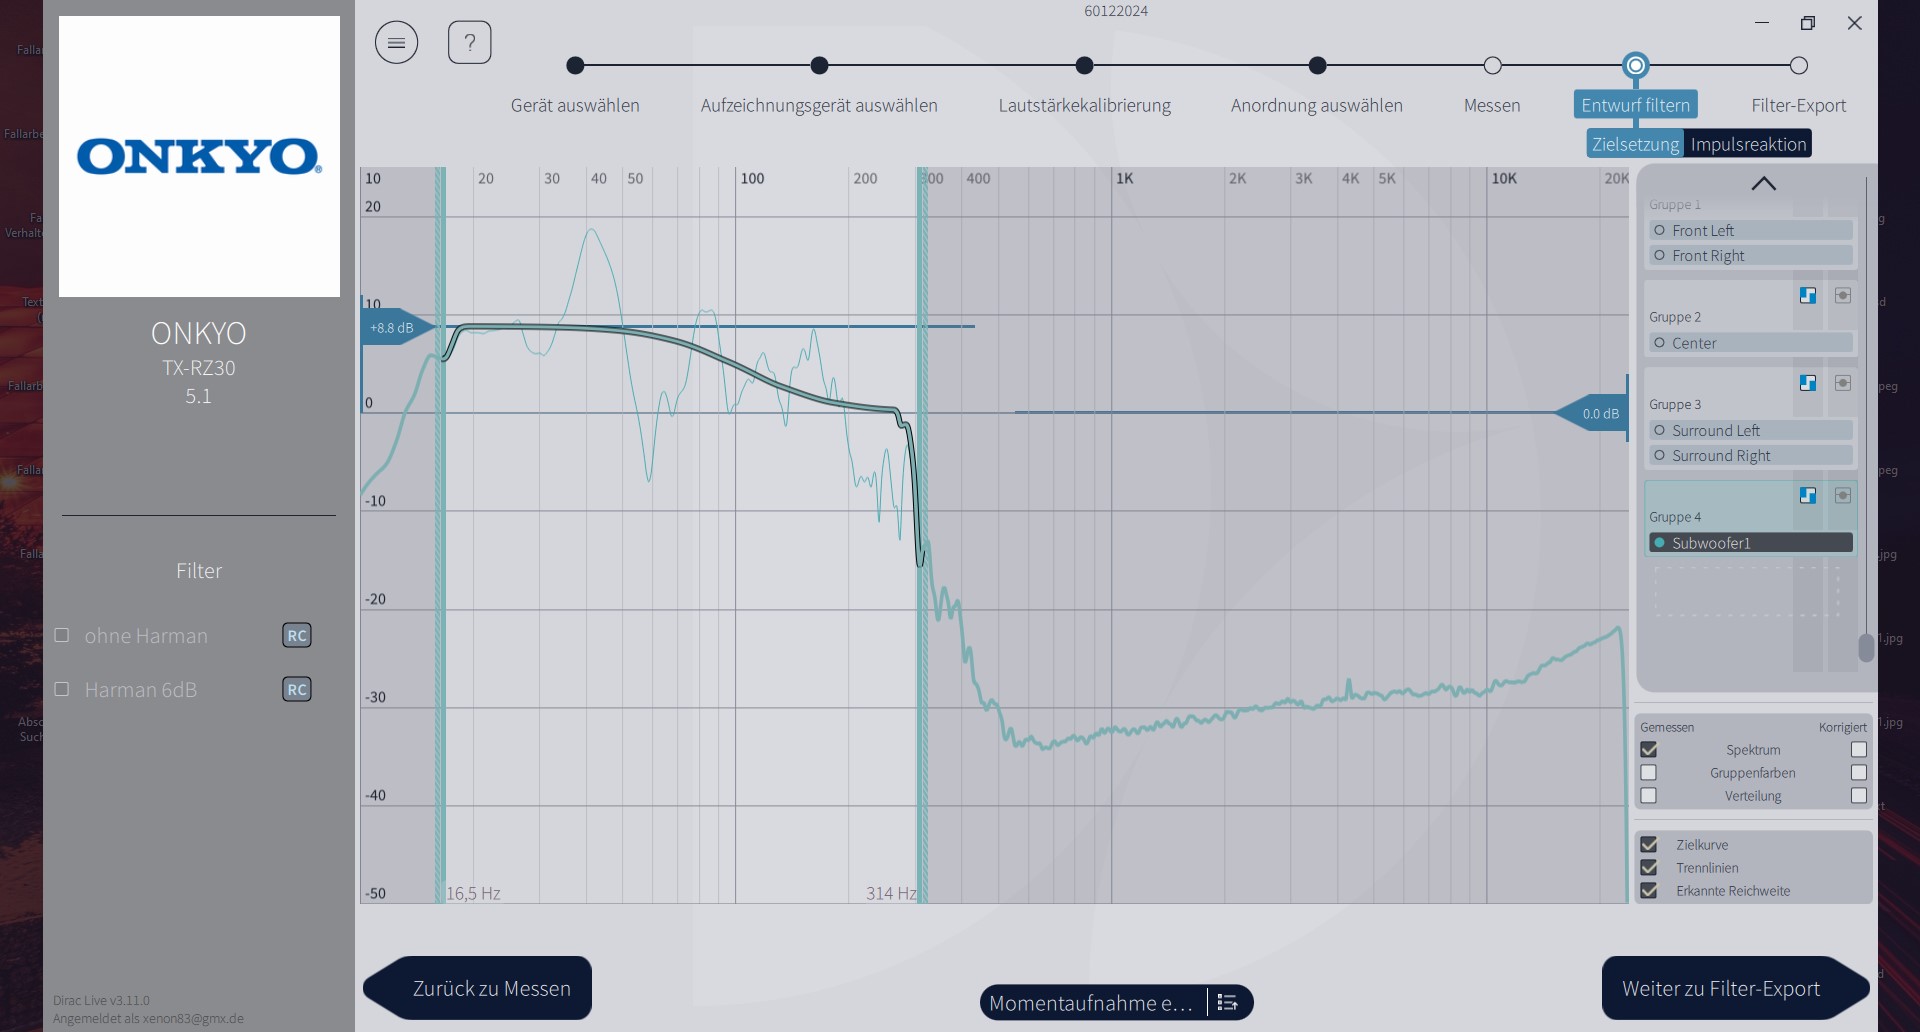1920x1032 pixels.
Task: Check Korrigiert Spektrum checkbox
Action: point(1859,750)
